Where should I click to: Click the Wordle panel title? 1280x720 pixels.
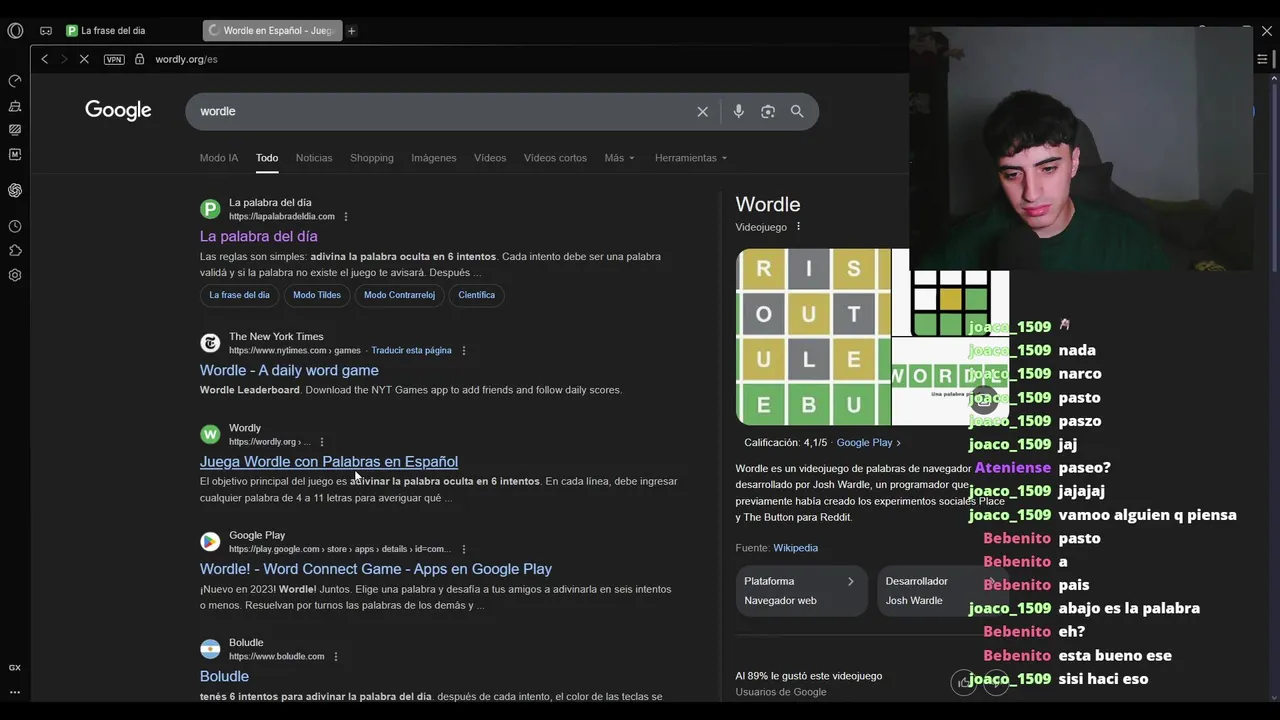(x=768, y=204)
